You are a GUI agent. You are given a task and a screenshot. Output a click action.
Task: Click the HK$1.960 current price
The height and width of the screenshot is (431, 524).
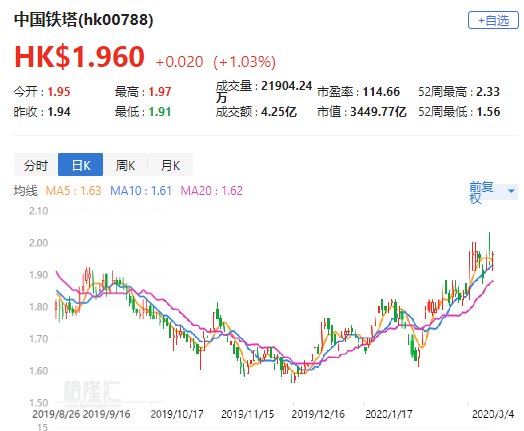[80, 56]
